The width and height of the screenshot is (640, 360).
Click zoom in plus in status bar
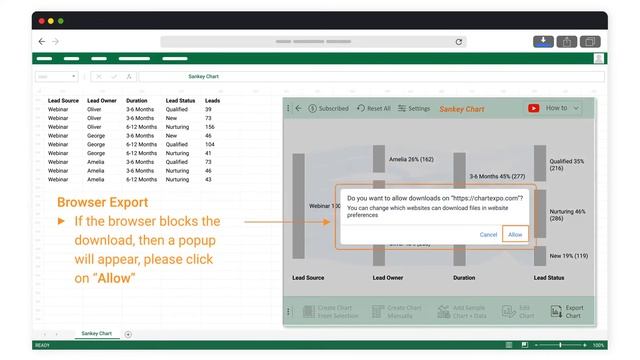pyautogui.click(x=584, y=345)
